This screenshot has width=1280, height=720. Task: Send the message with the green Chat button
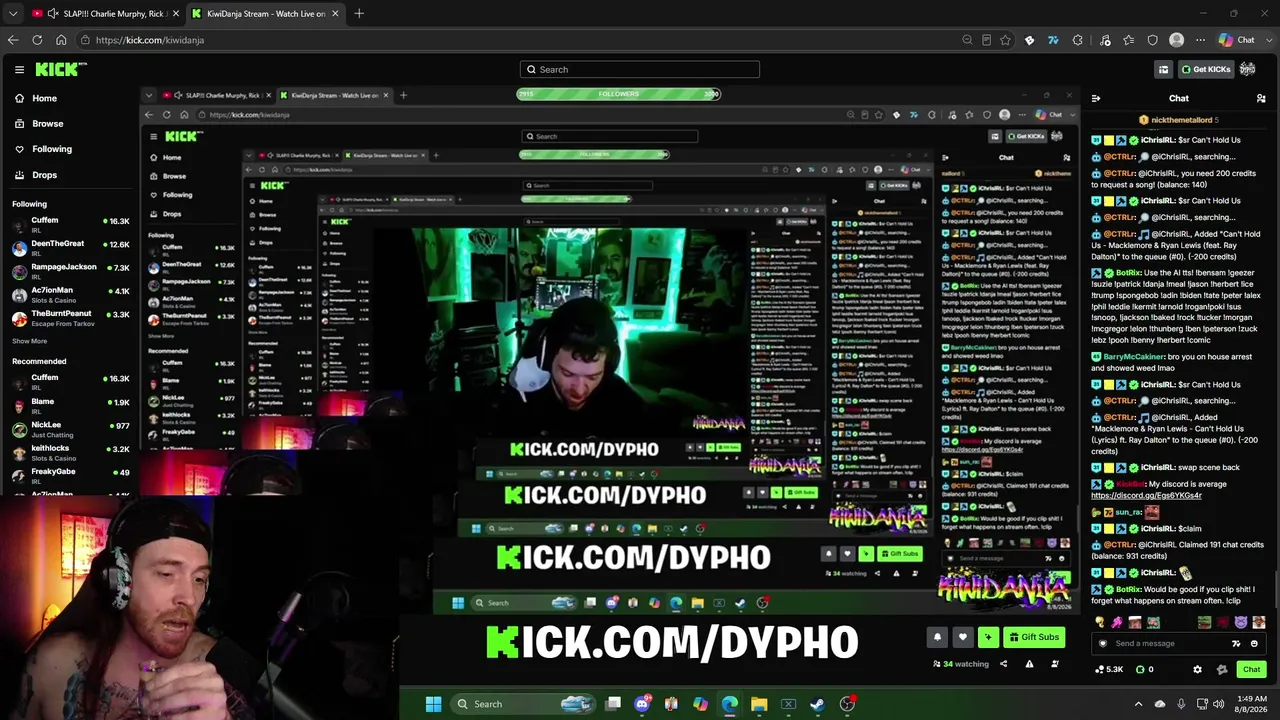[1251, 670]
